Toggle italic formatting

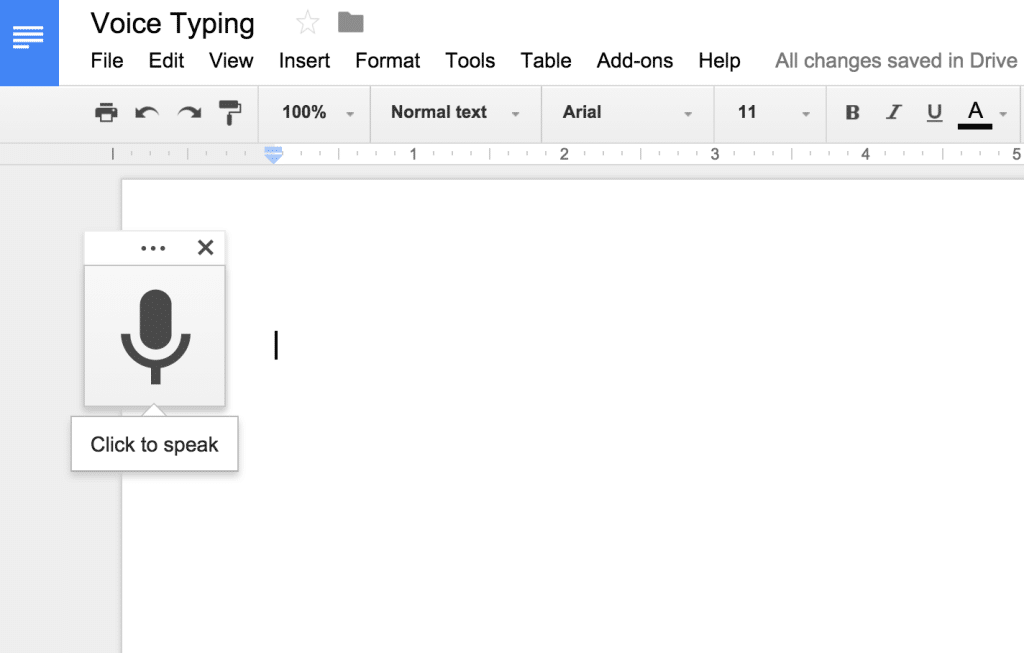coord(893,112)
